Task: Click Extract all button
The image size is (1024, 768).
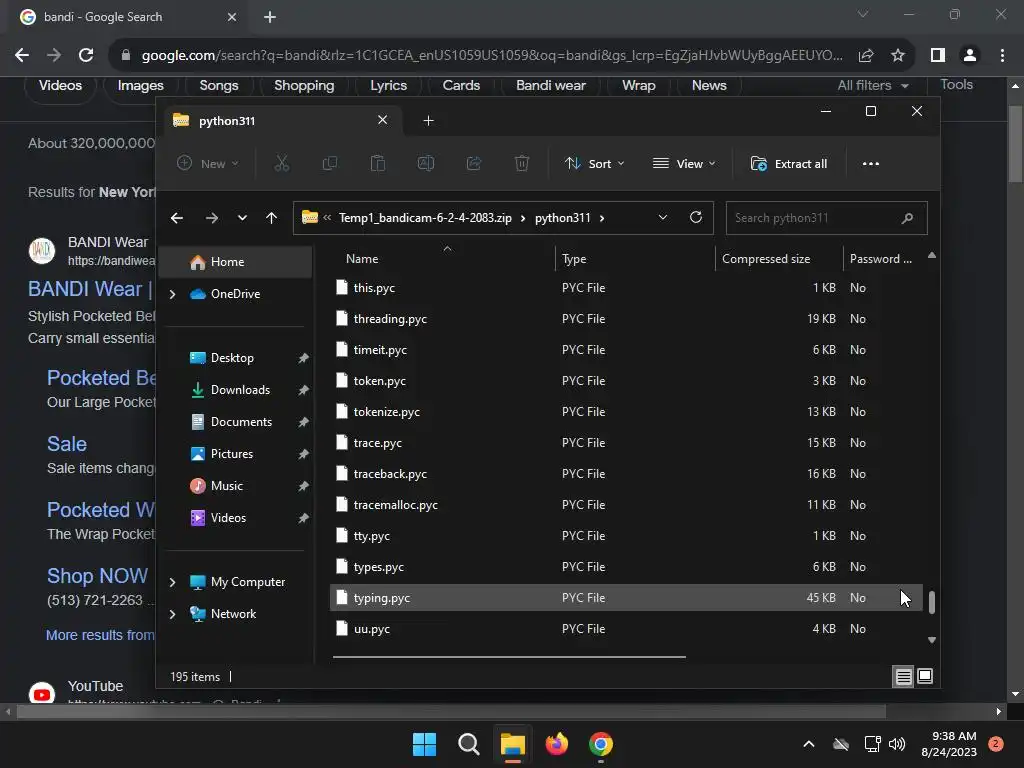Action: click(x=789, y=164)
